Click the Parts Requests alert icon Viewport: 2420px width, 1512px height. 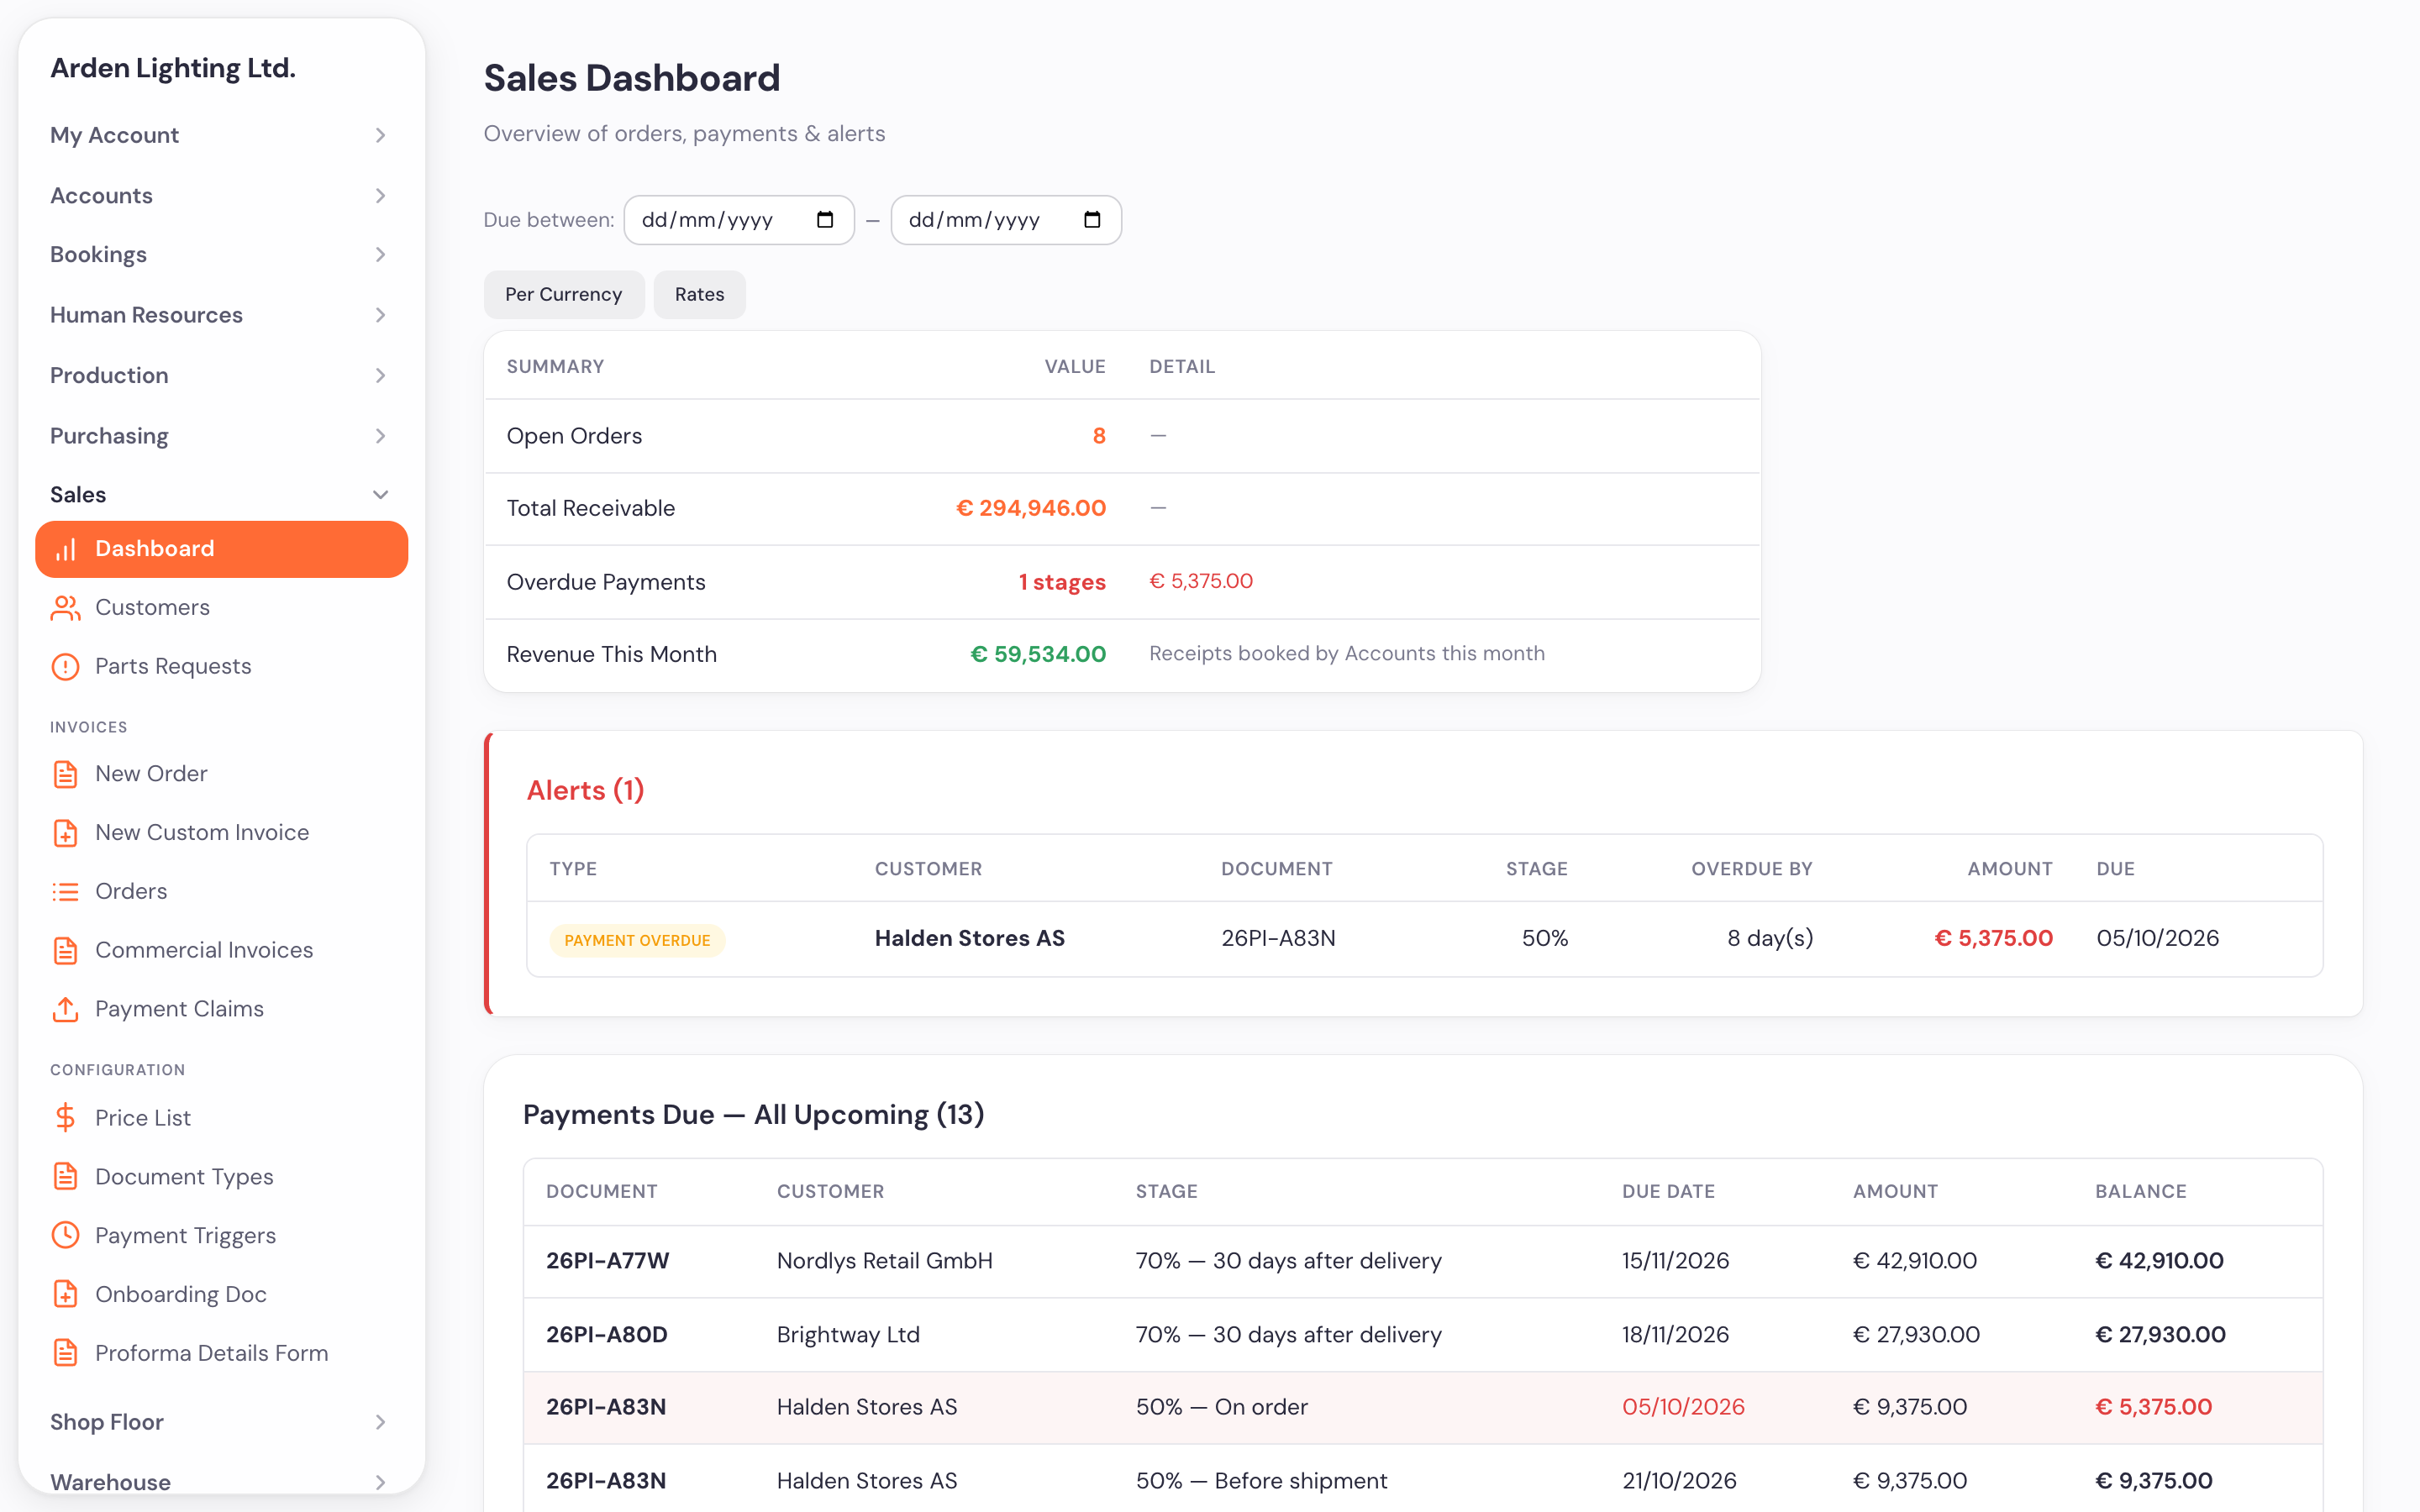point(66,667)
